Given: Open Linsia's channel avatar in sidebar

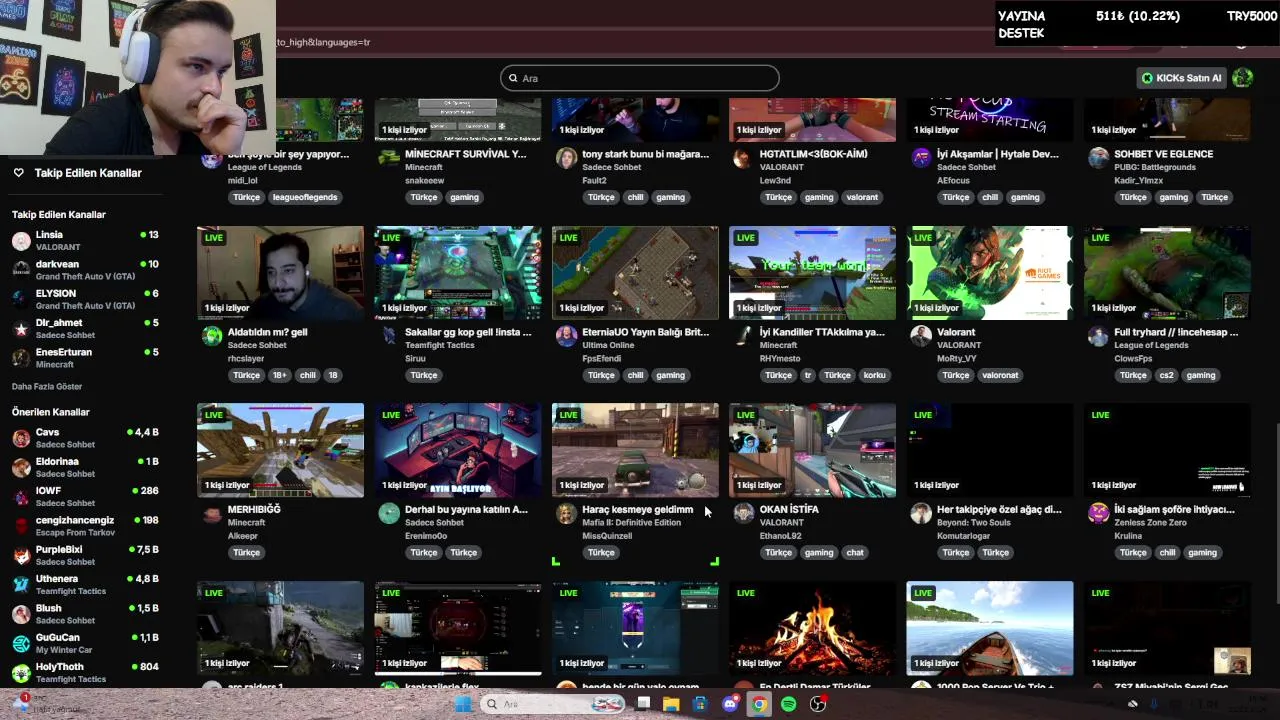Looking at the screenshot, I should 21,241.
